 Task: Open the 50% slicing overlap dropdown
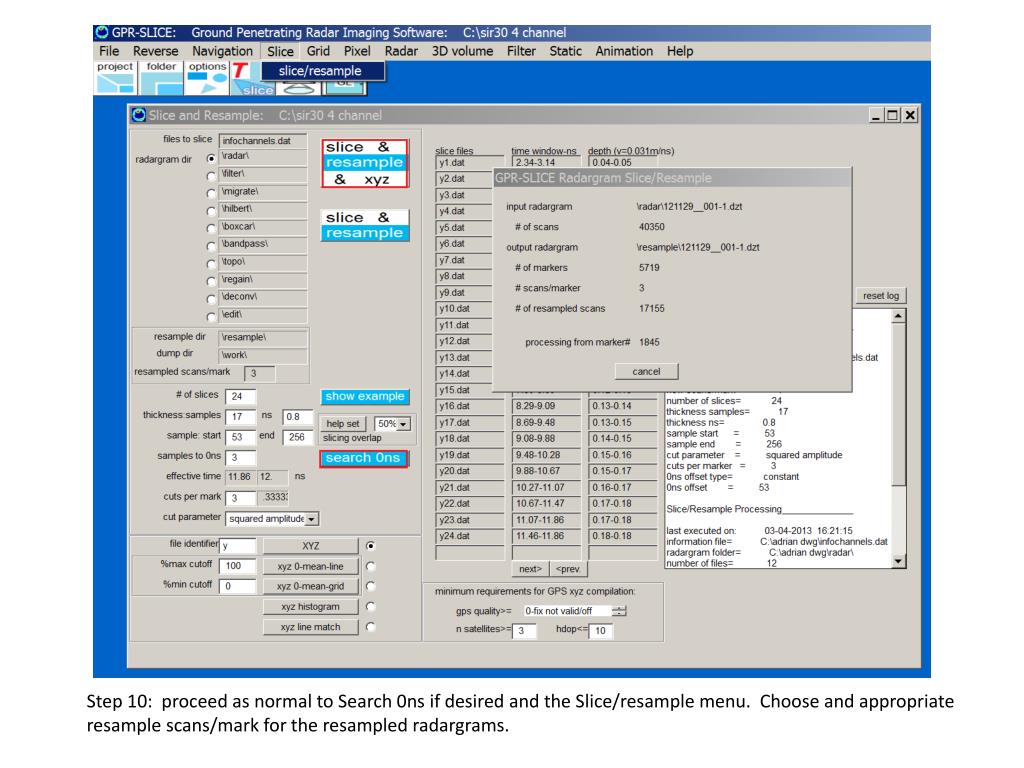tap(404, 424)
